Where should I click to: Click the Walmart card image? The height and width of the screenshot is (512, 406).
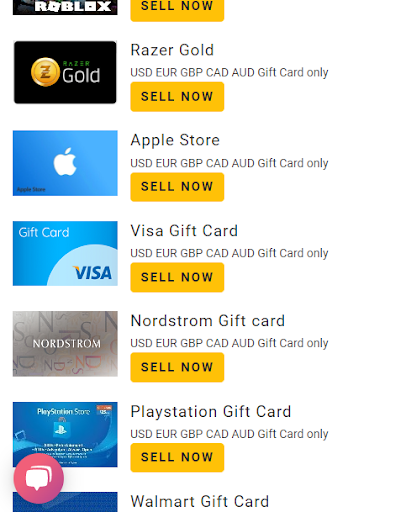point(65,502)
